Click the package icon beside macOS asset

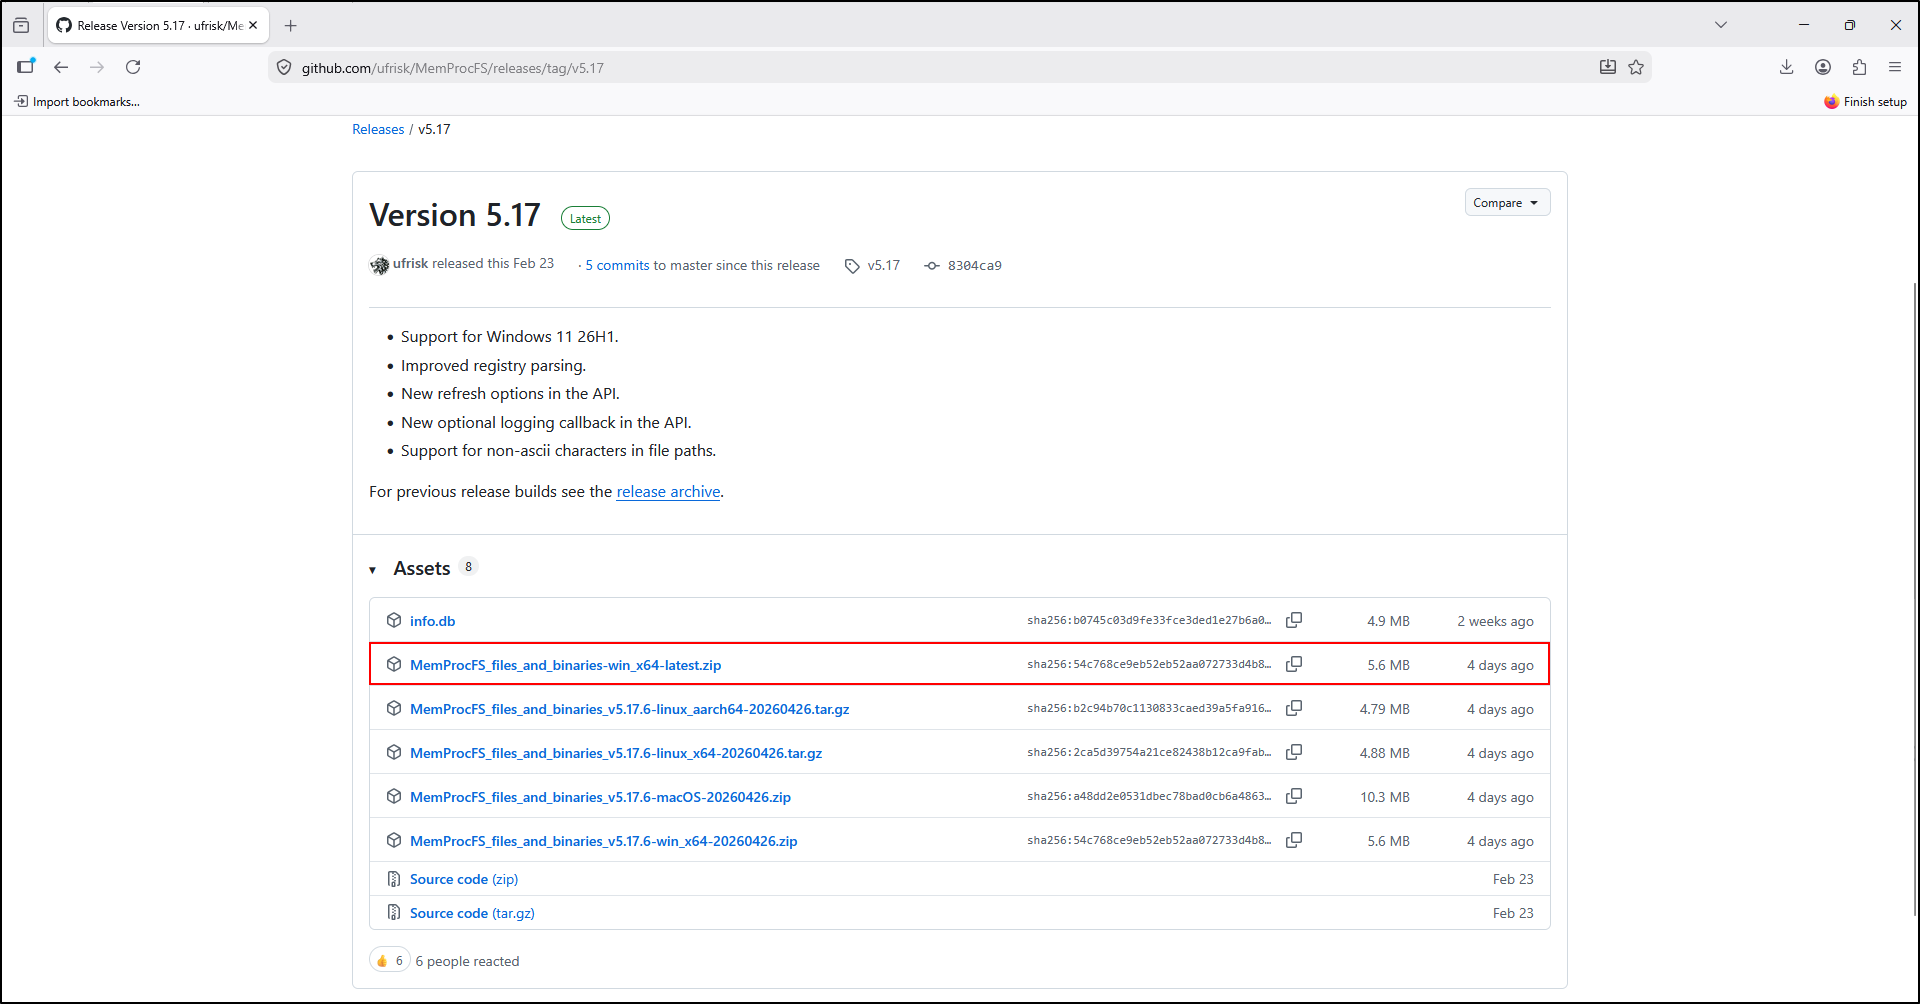pyautogui.click(x=394, y=796)
